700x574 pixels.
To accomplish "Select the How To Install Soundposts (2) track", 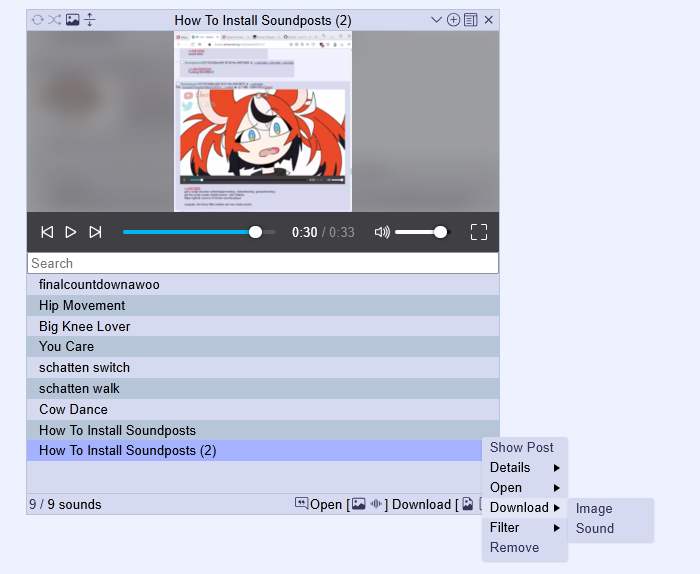I will [254, 450].
